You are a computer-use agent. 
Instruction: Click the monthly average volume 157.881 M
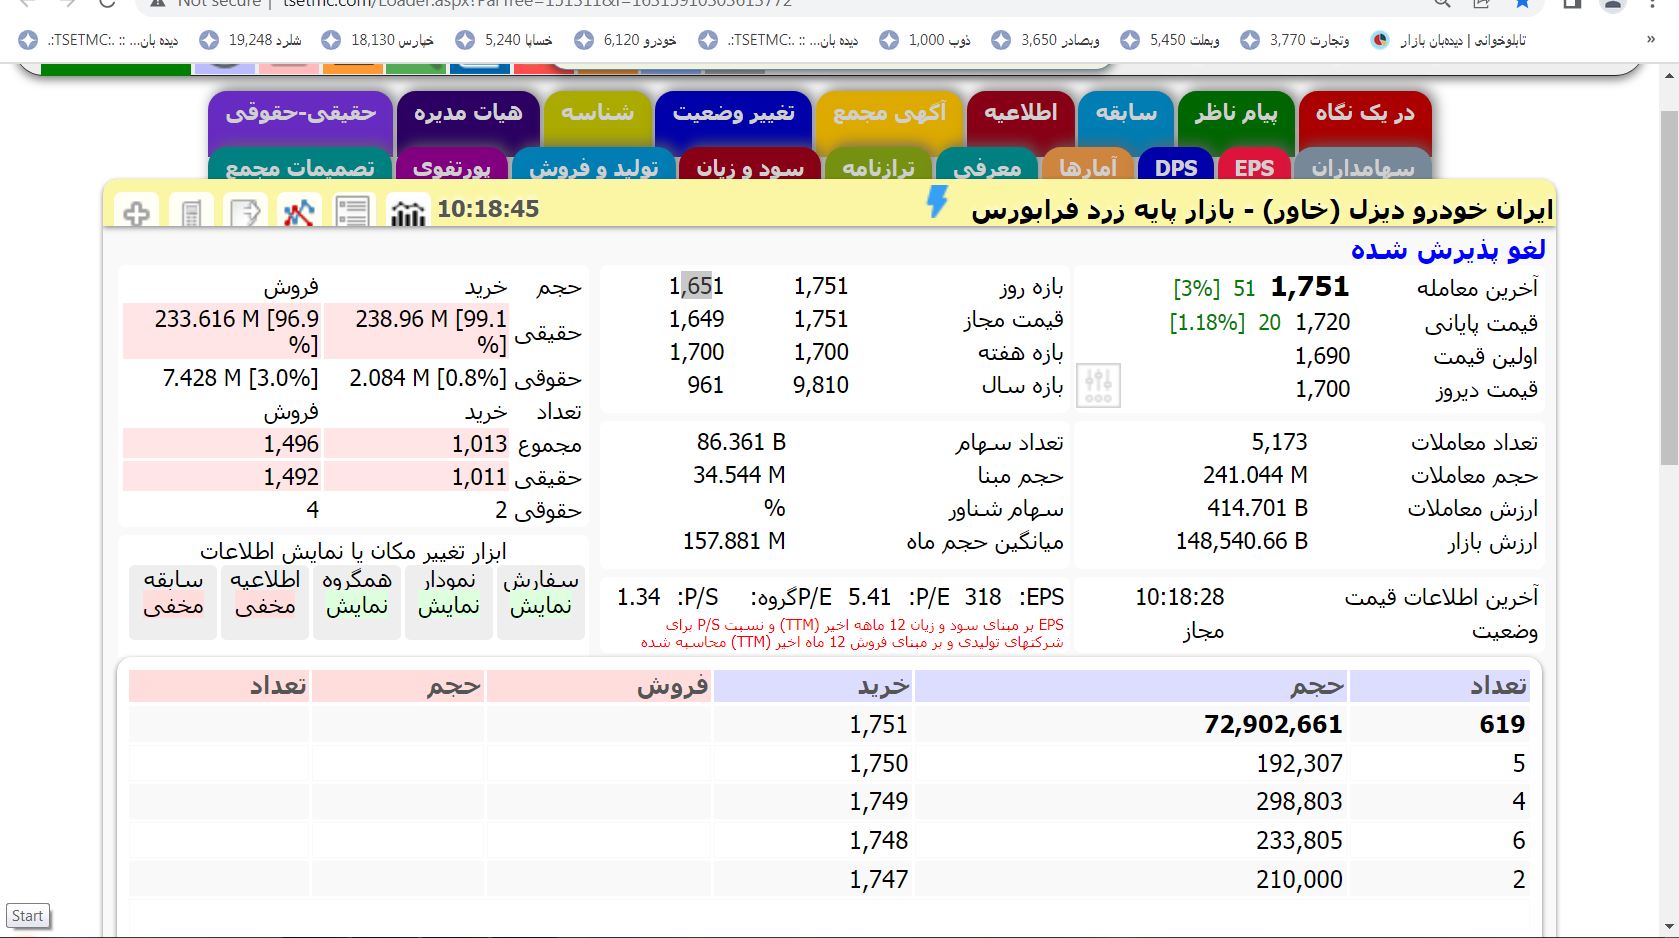[734, 541]
